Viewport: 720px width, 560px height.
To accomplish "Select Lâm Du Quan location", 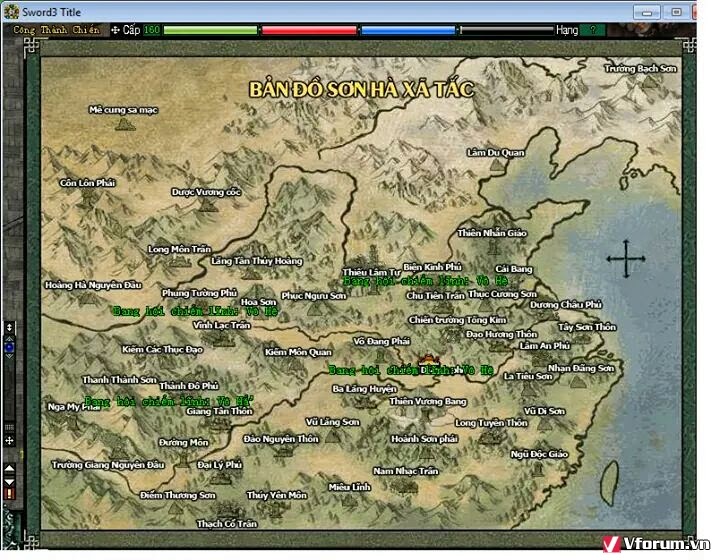I will pos(495,152).
